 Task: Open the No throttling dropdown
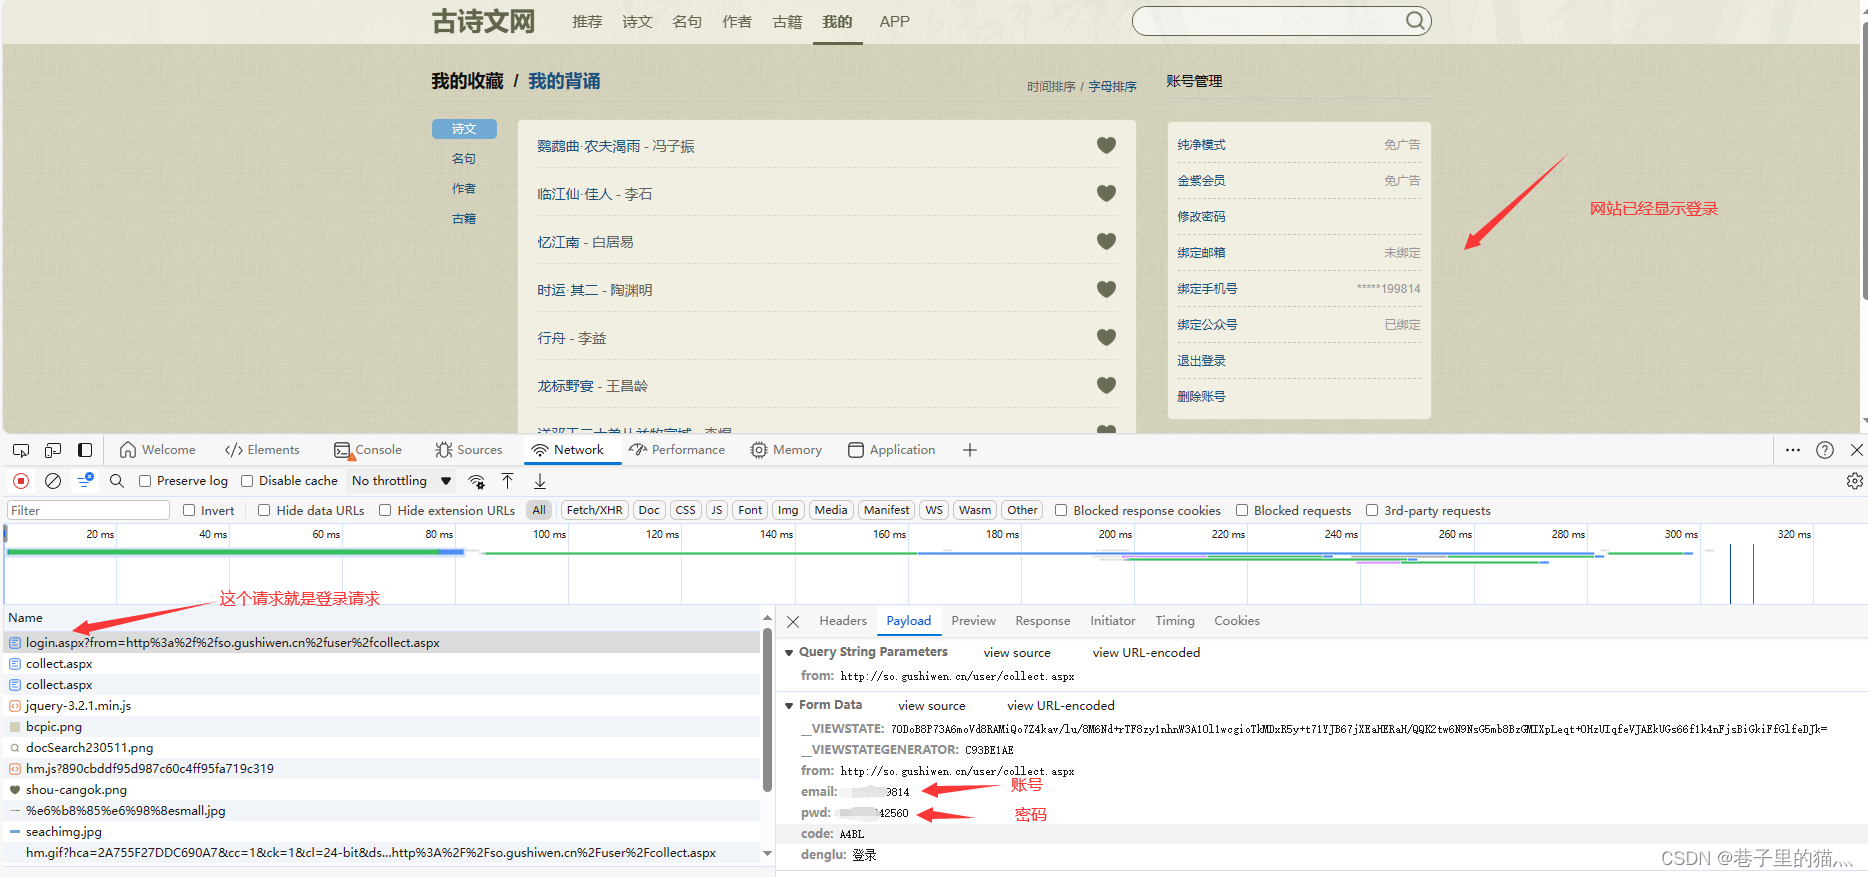(402, 481)
